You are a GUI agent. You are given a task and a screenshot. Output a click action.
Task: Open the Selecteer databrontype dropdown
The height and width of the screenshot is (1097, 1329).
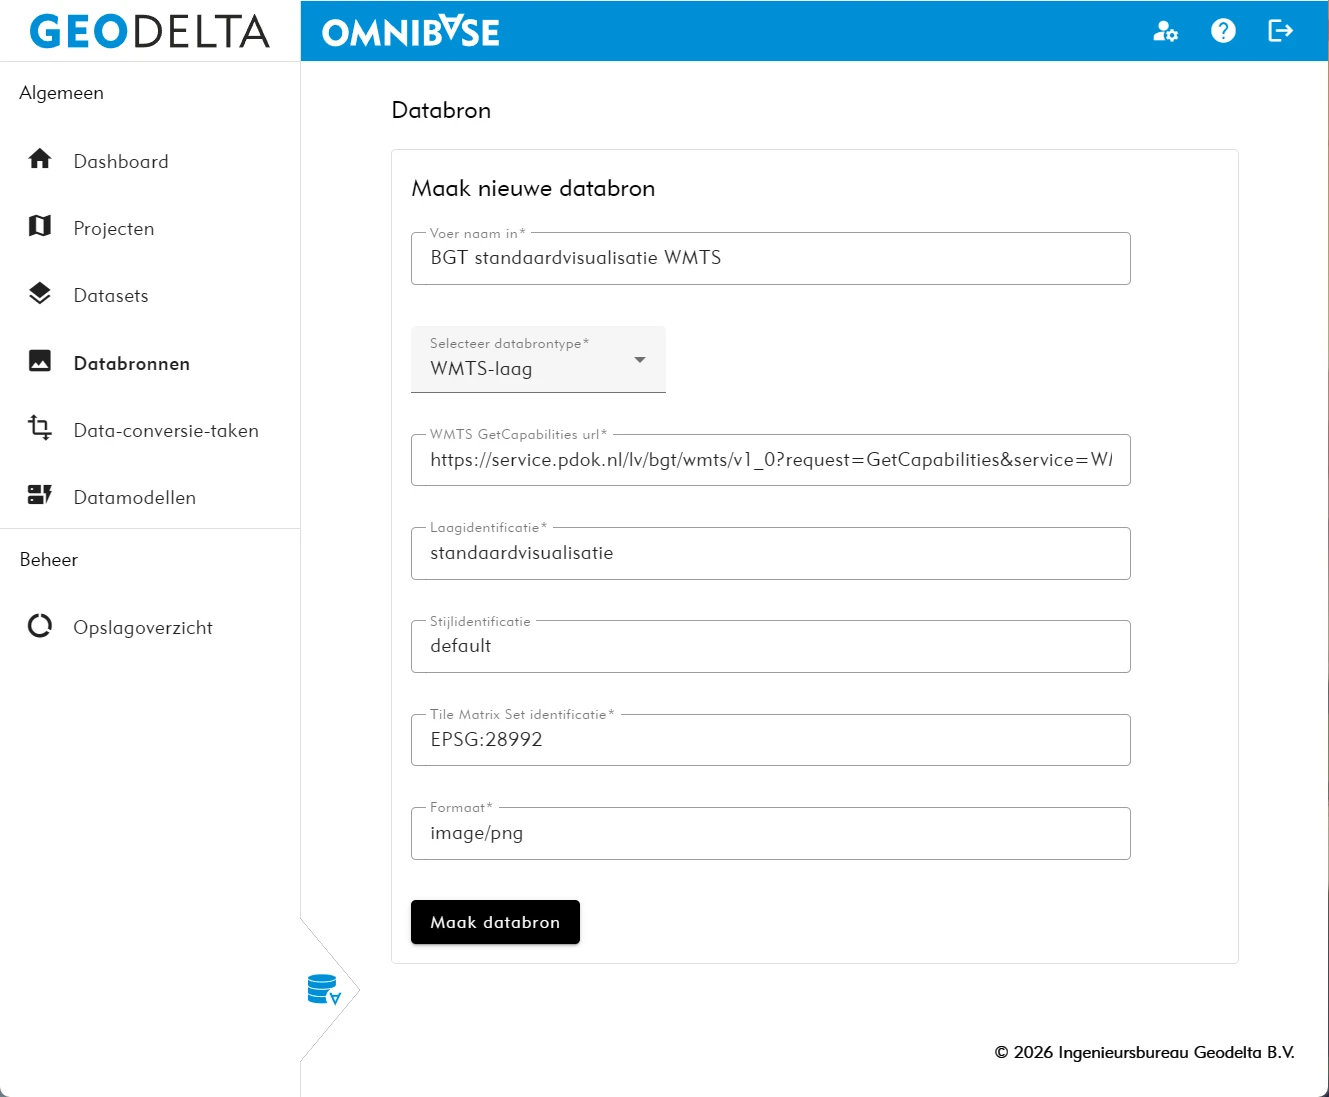538,360
